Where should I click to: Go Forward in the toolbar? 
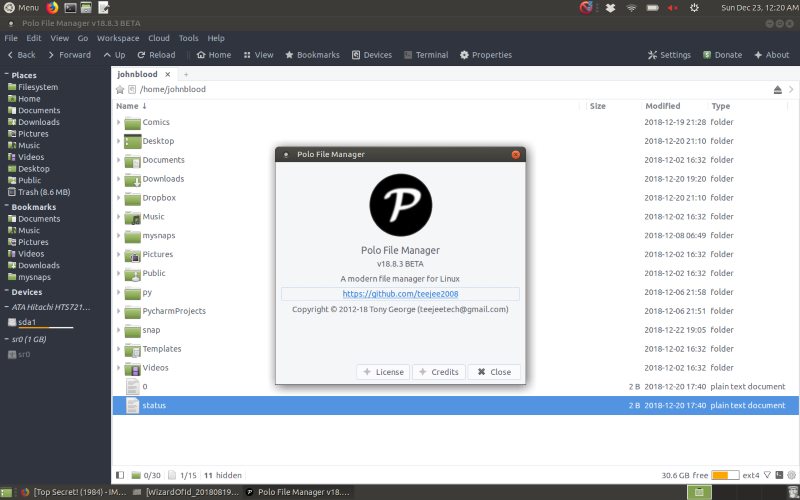[x=69, y=55]
